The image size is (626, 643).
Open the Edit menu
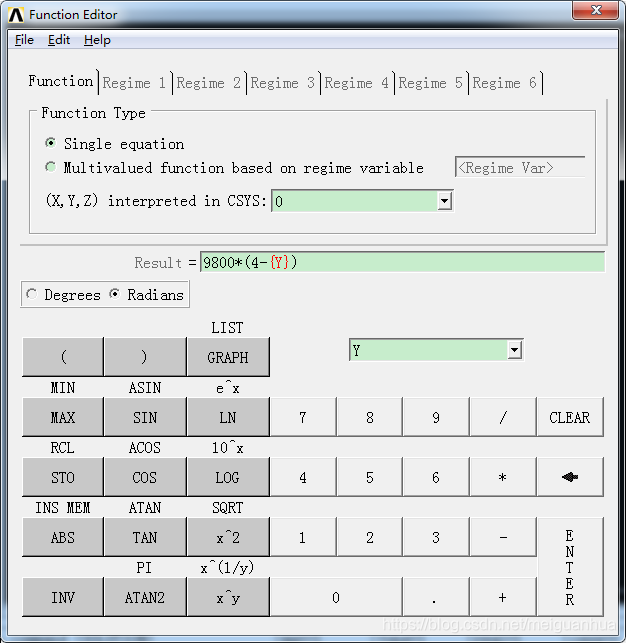point(59,40)
